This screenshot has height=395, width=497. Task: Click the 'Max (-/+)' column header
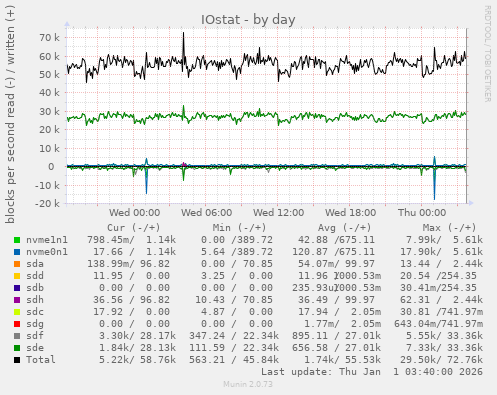[449, 228]
